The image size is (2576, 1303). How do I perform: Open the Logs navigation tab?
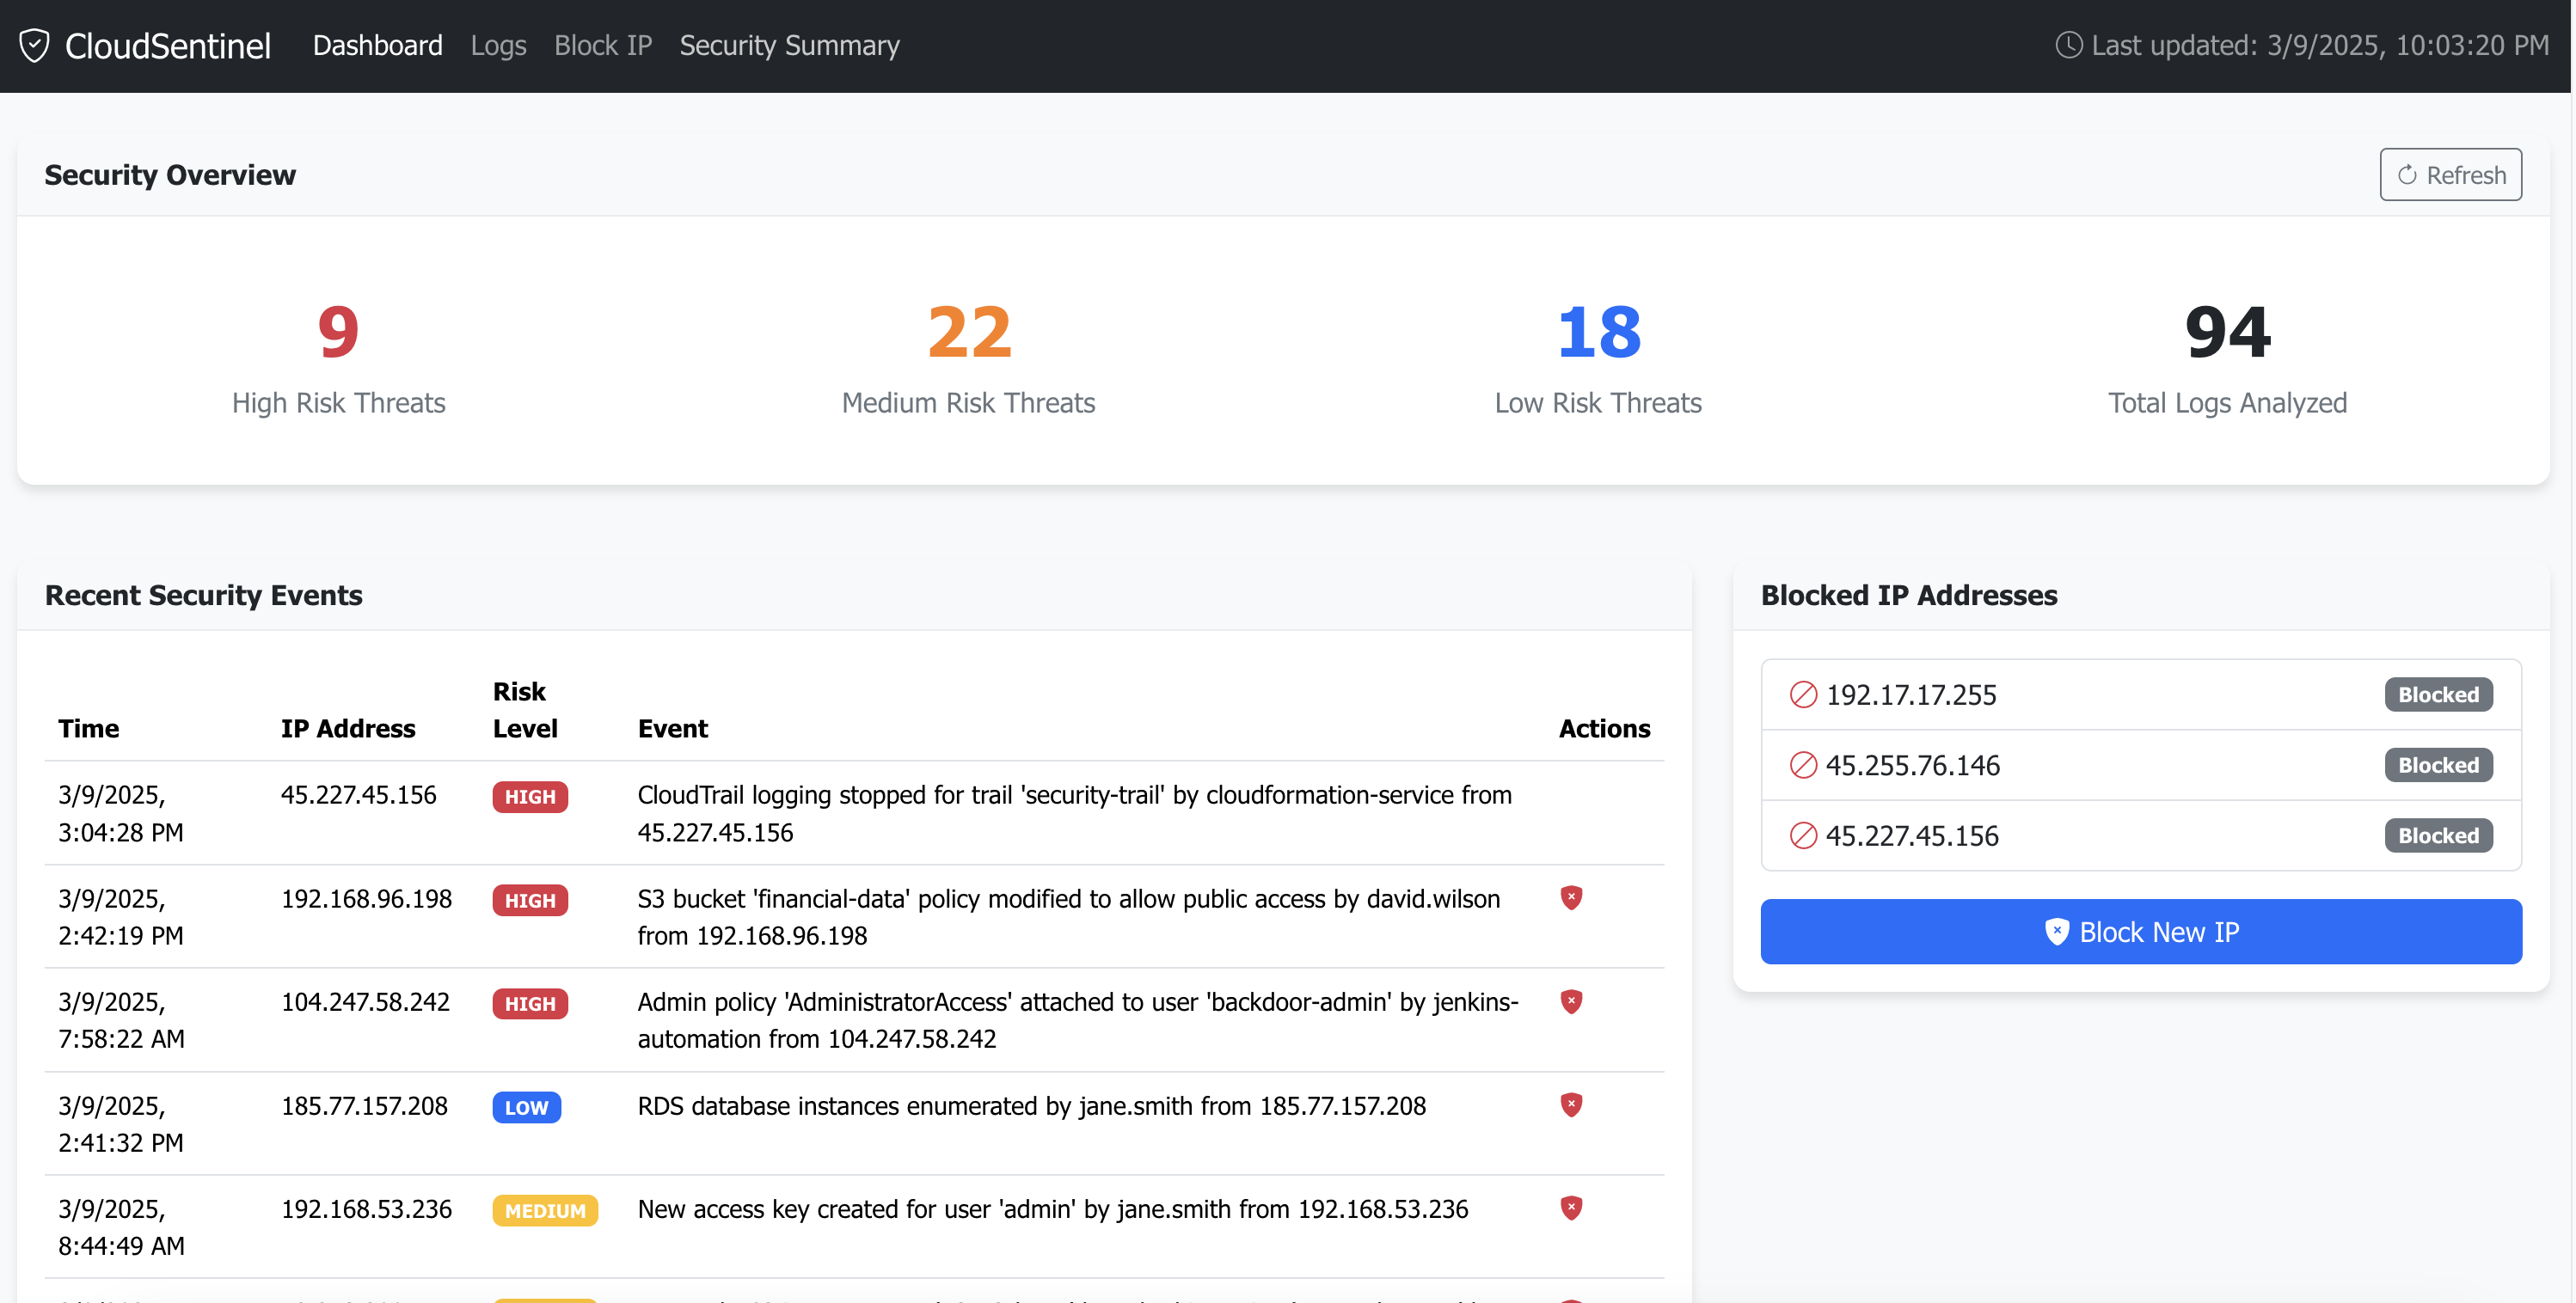pos(498,45)
